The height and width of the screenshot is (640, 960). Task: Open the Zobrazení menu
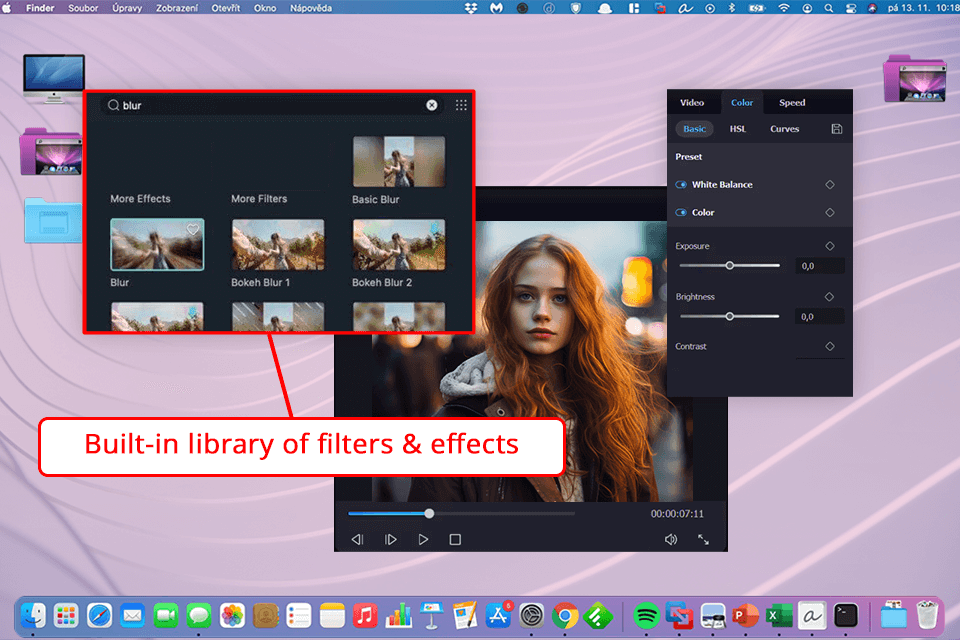coord(176,8)
